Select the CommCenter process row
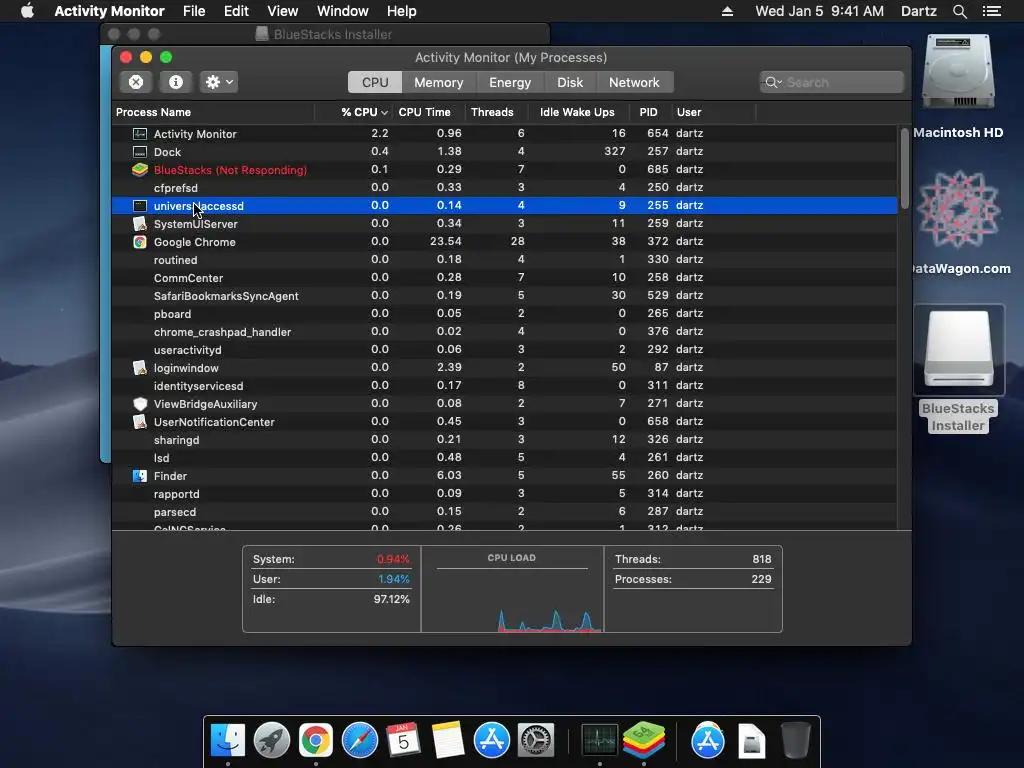 pos(505,278)
